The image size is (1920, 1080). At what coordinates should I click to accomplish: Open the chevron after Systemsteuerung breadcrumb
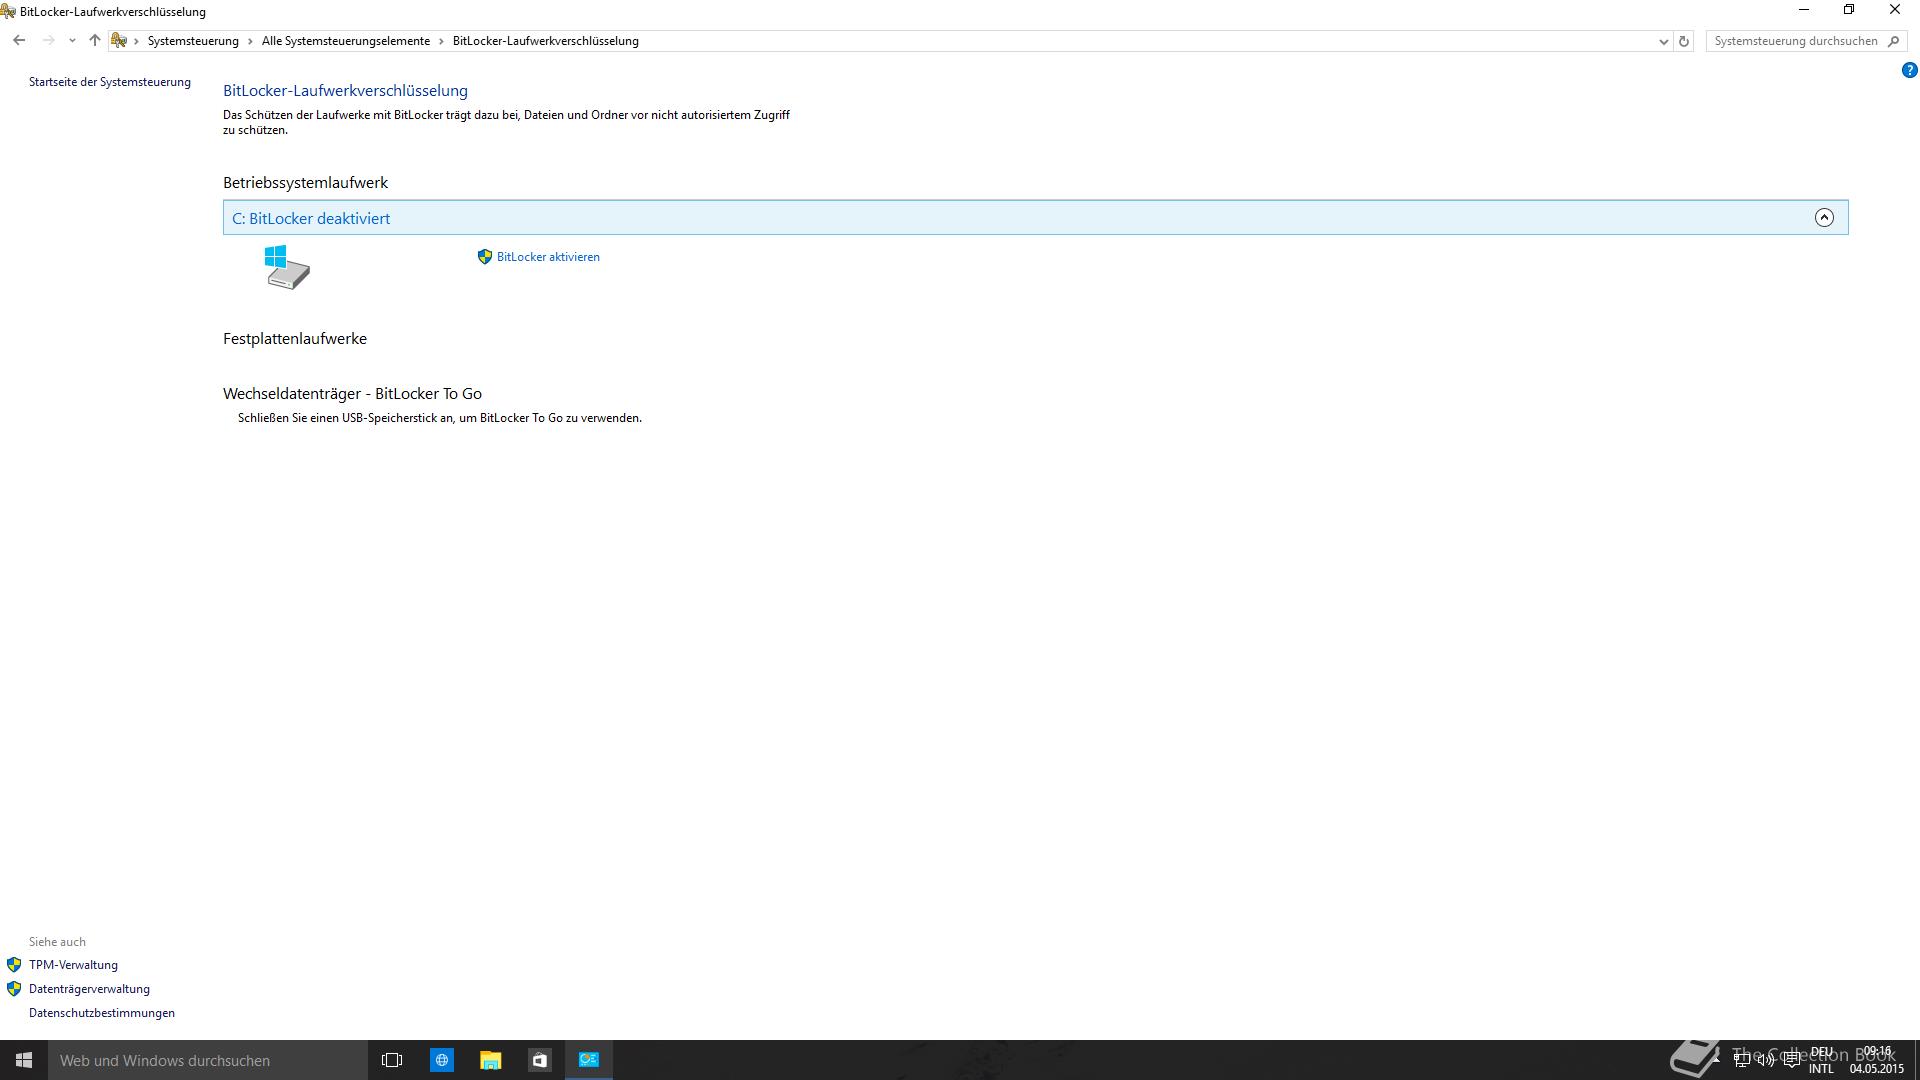click(x=250, y=41)
